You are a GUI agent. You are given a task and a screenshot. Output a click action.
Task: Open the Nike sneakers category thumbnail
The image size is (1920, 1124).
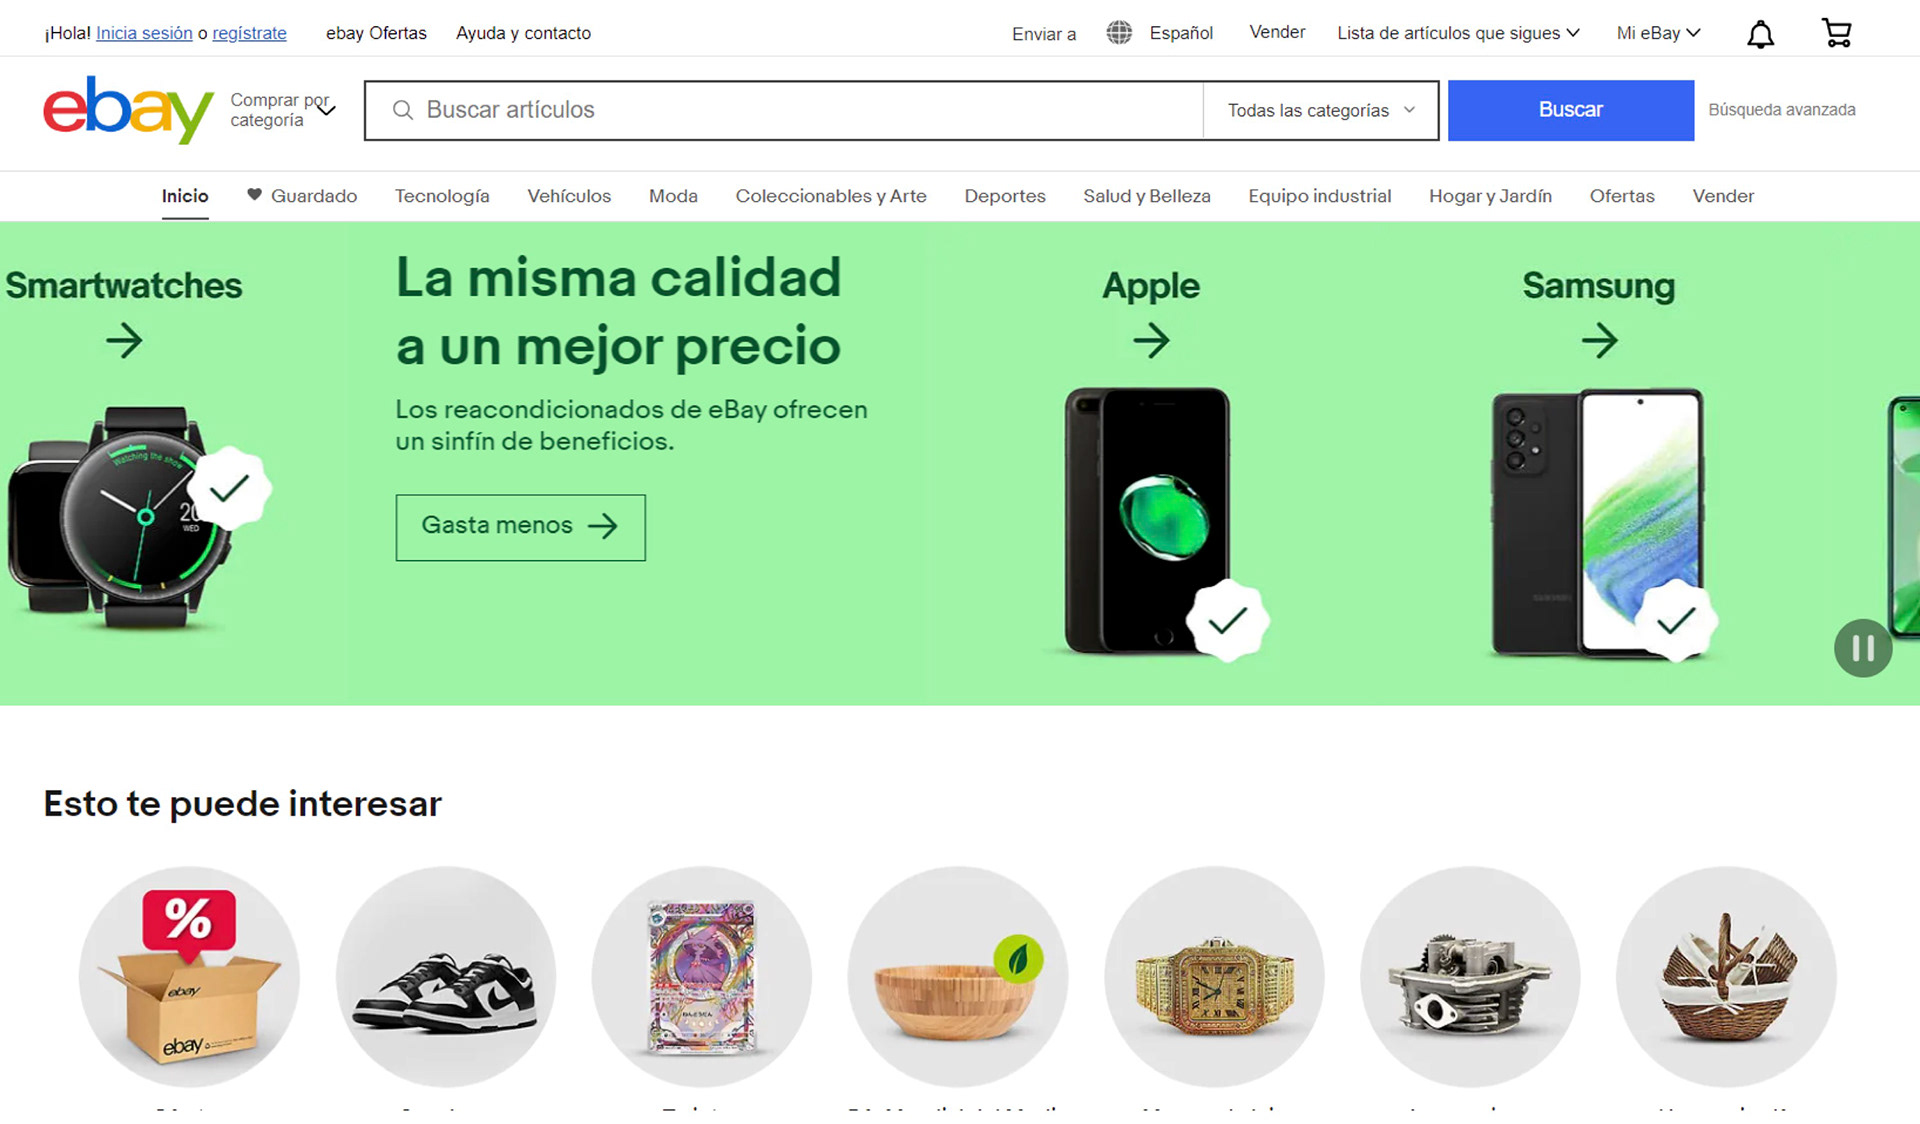(x=446, y=976)
